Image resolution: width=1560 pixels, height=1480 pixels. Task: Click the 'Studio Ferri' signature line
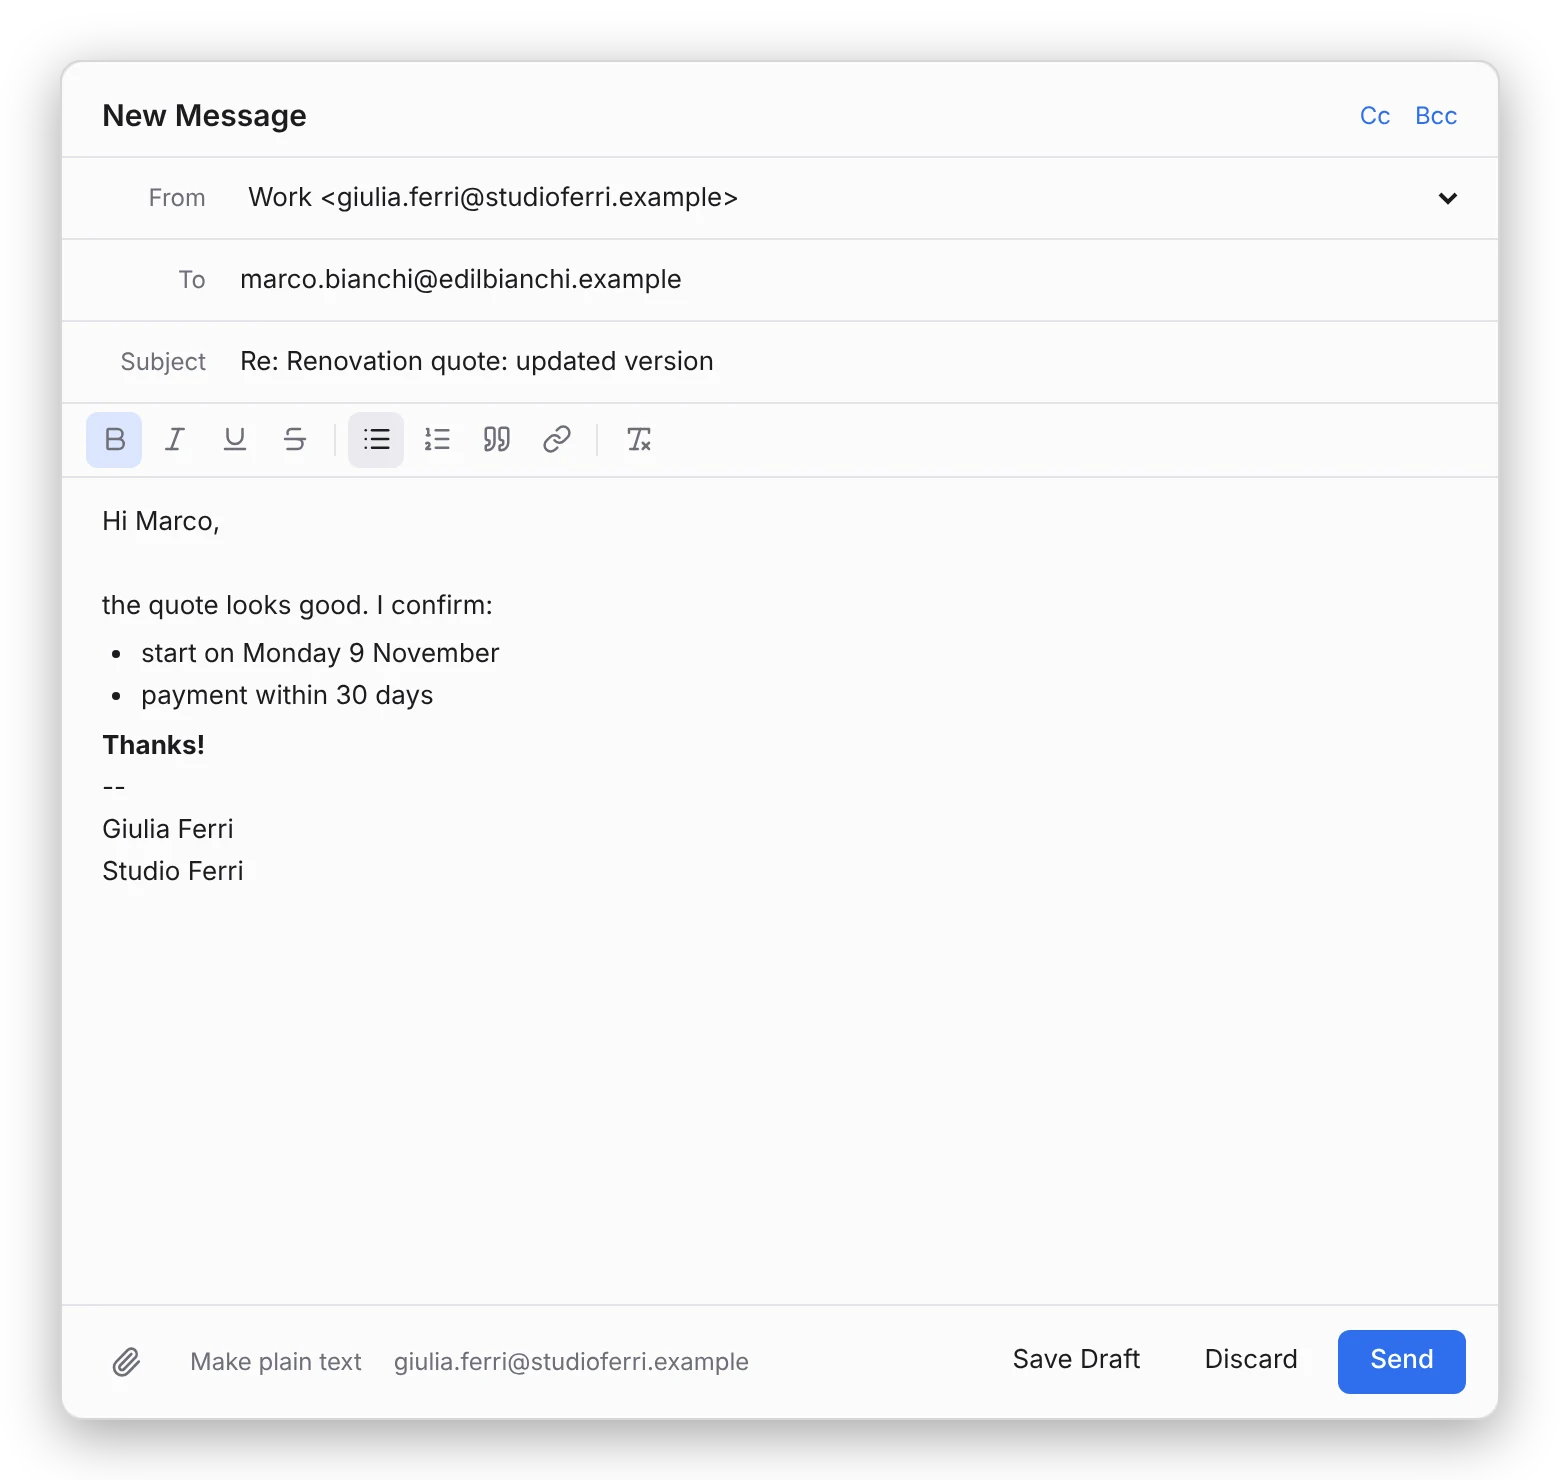tap(173, 871)
